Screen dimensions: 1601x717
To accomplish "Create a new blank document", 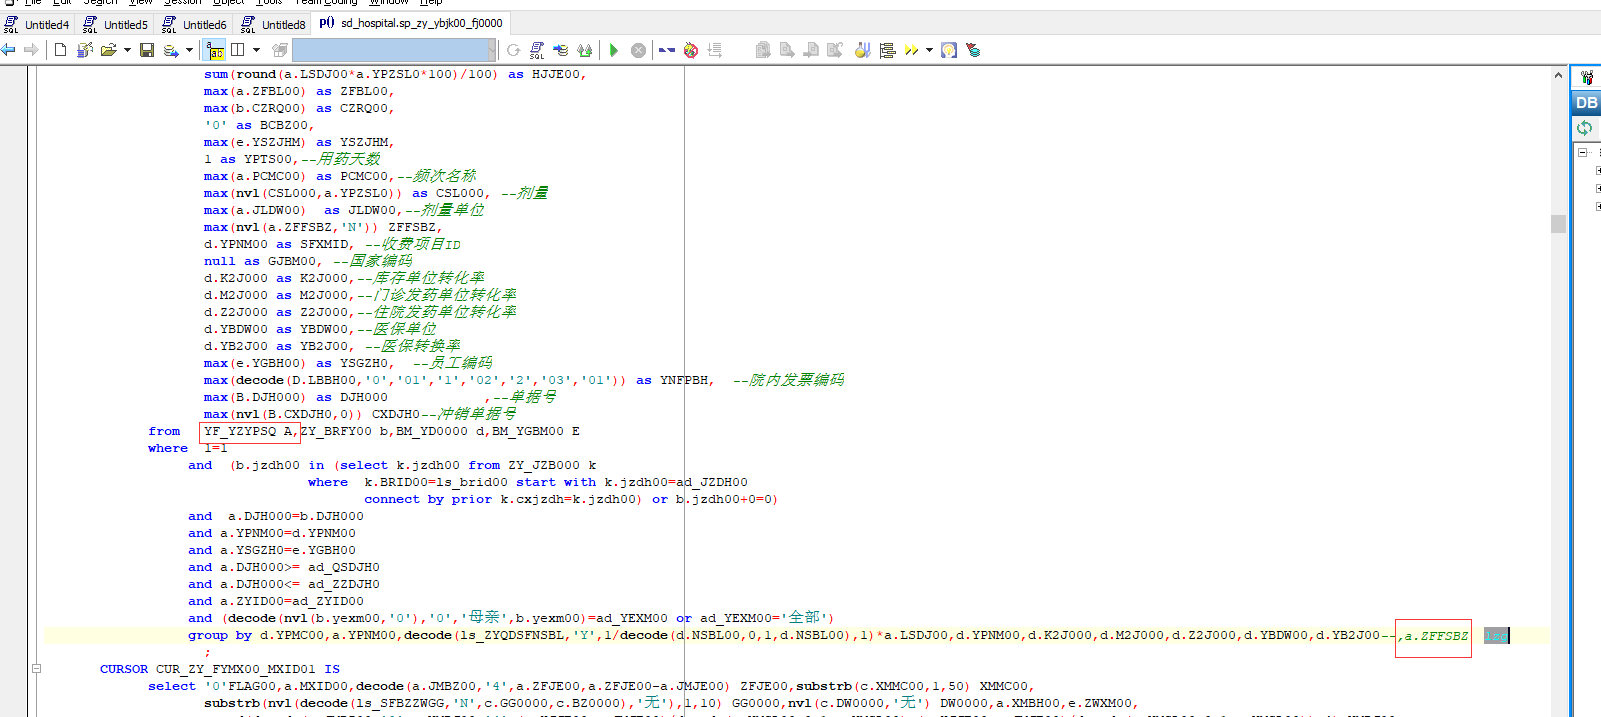I will 61,50.
